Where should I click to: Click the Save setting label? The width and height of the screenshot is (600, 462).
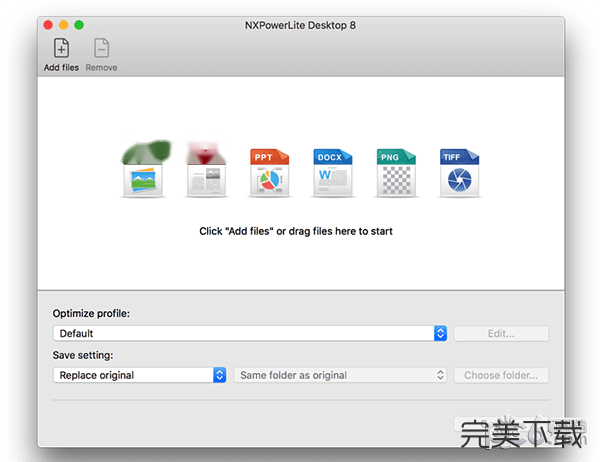(x=83, y=355)
